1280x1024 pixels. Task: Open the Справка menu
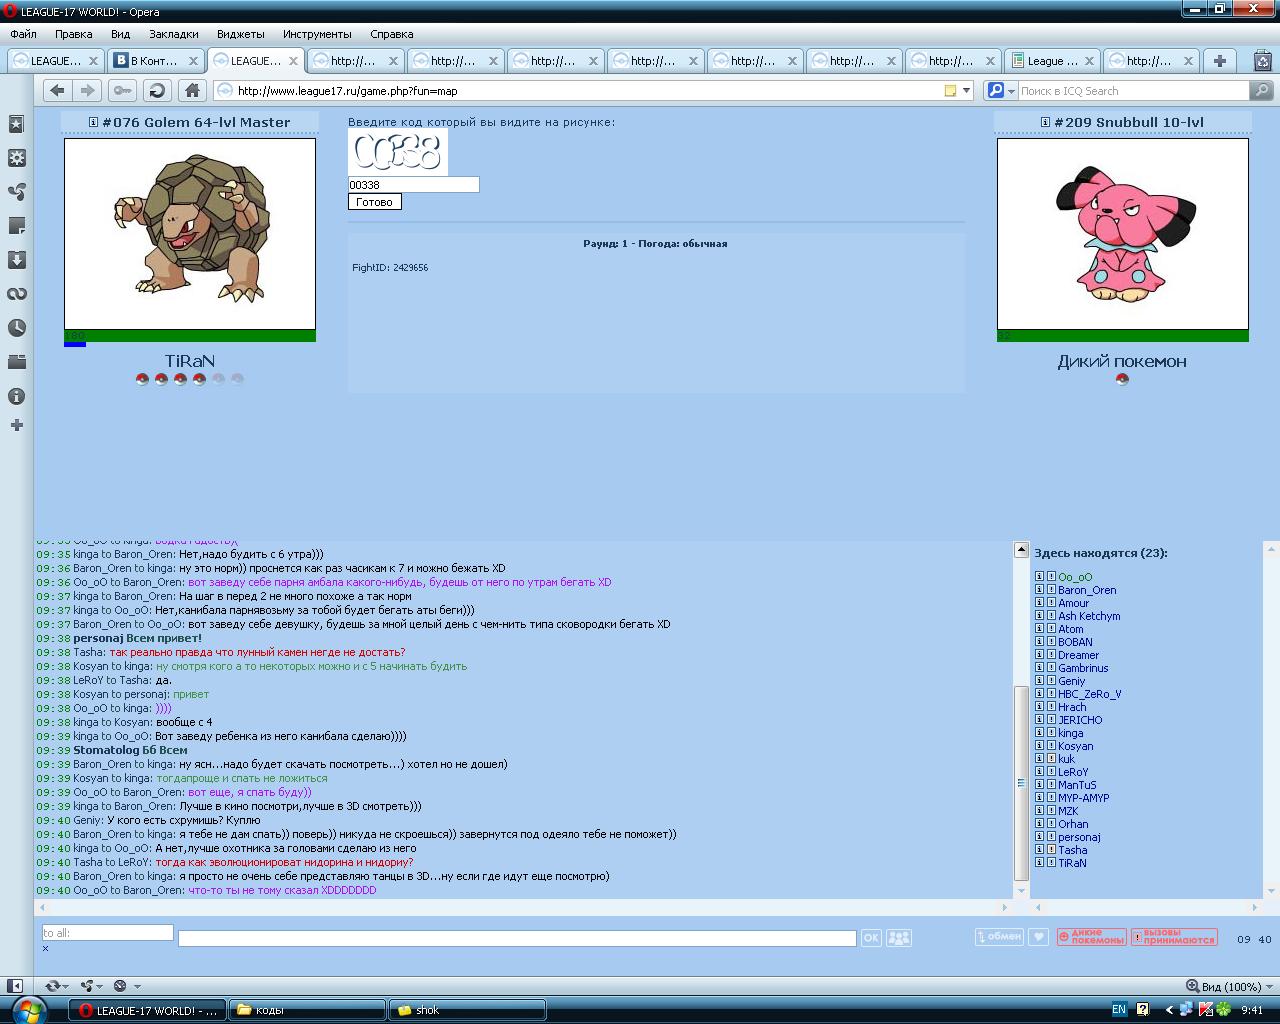click(x=391, y=34)
